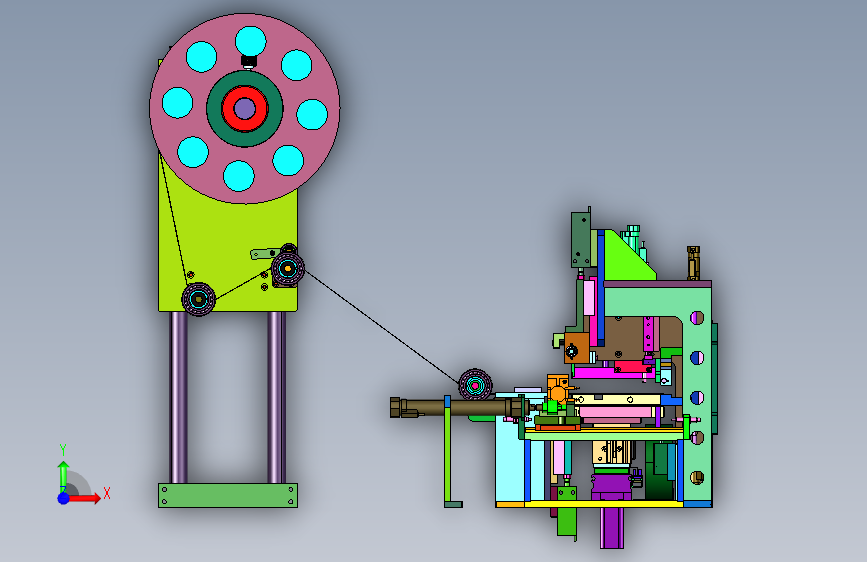Select the olive-brown horizontal cylinder

(x=459, y=408)
